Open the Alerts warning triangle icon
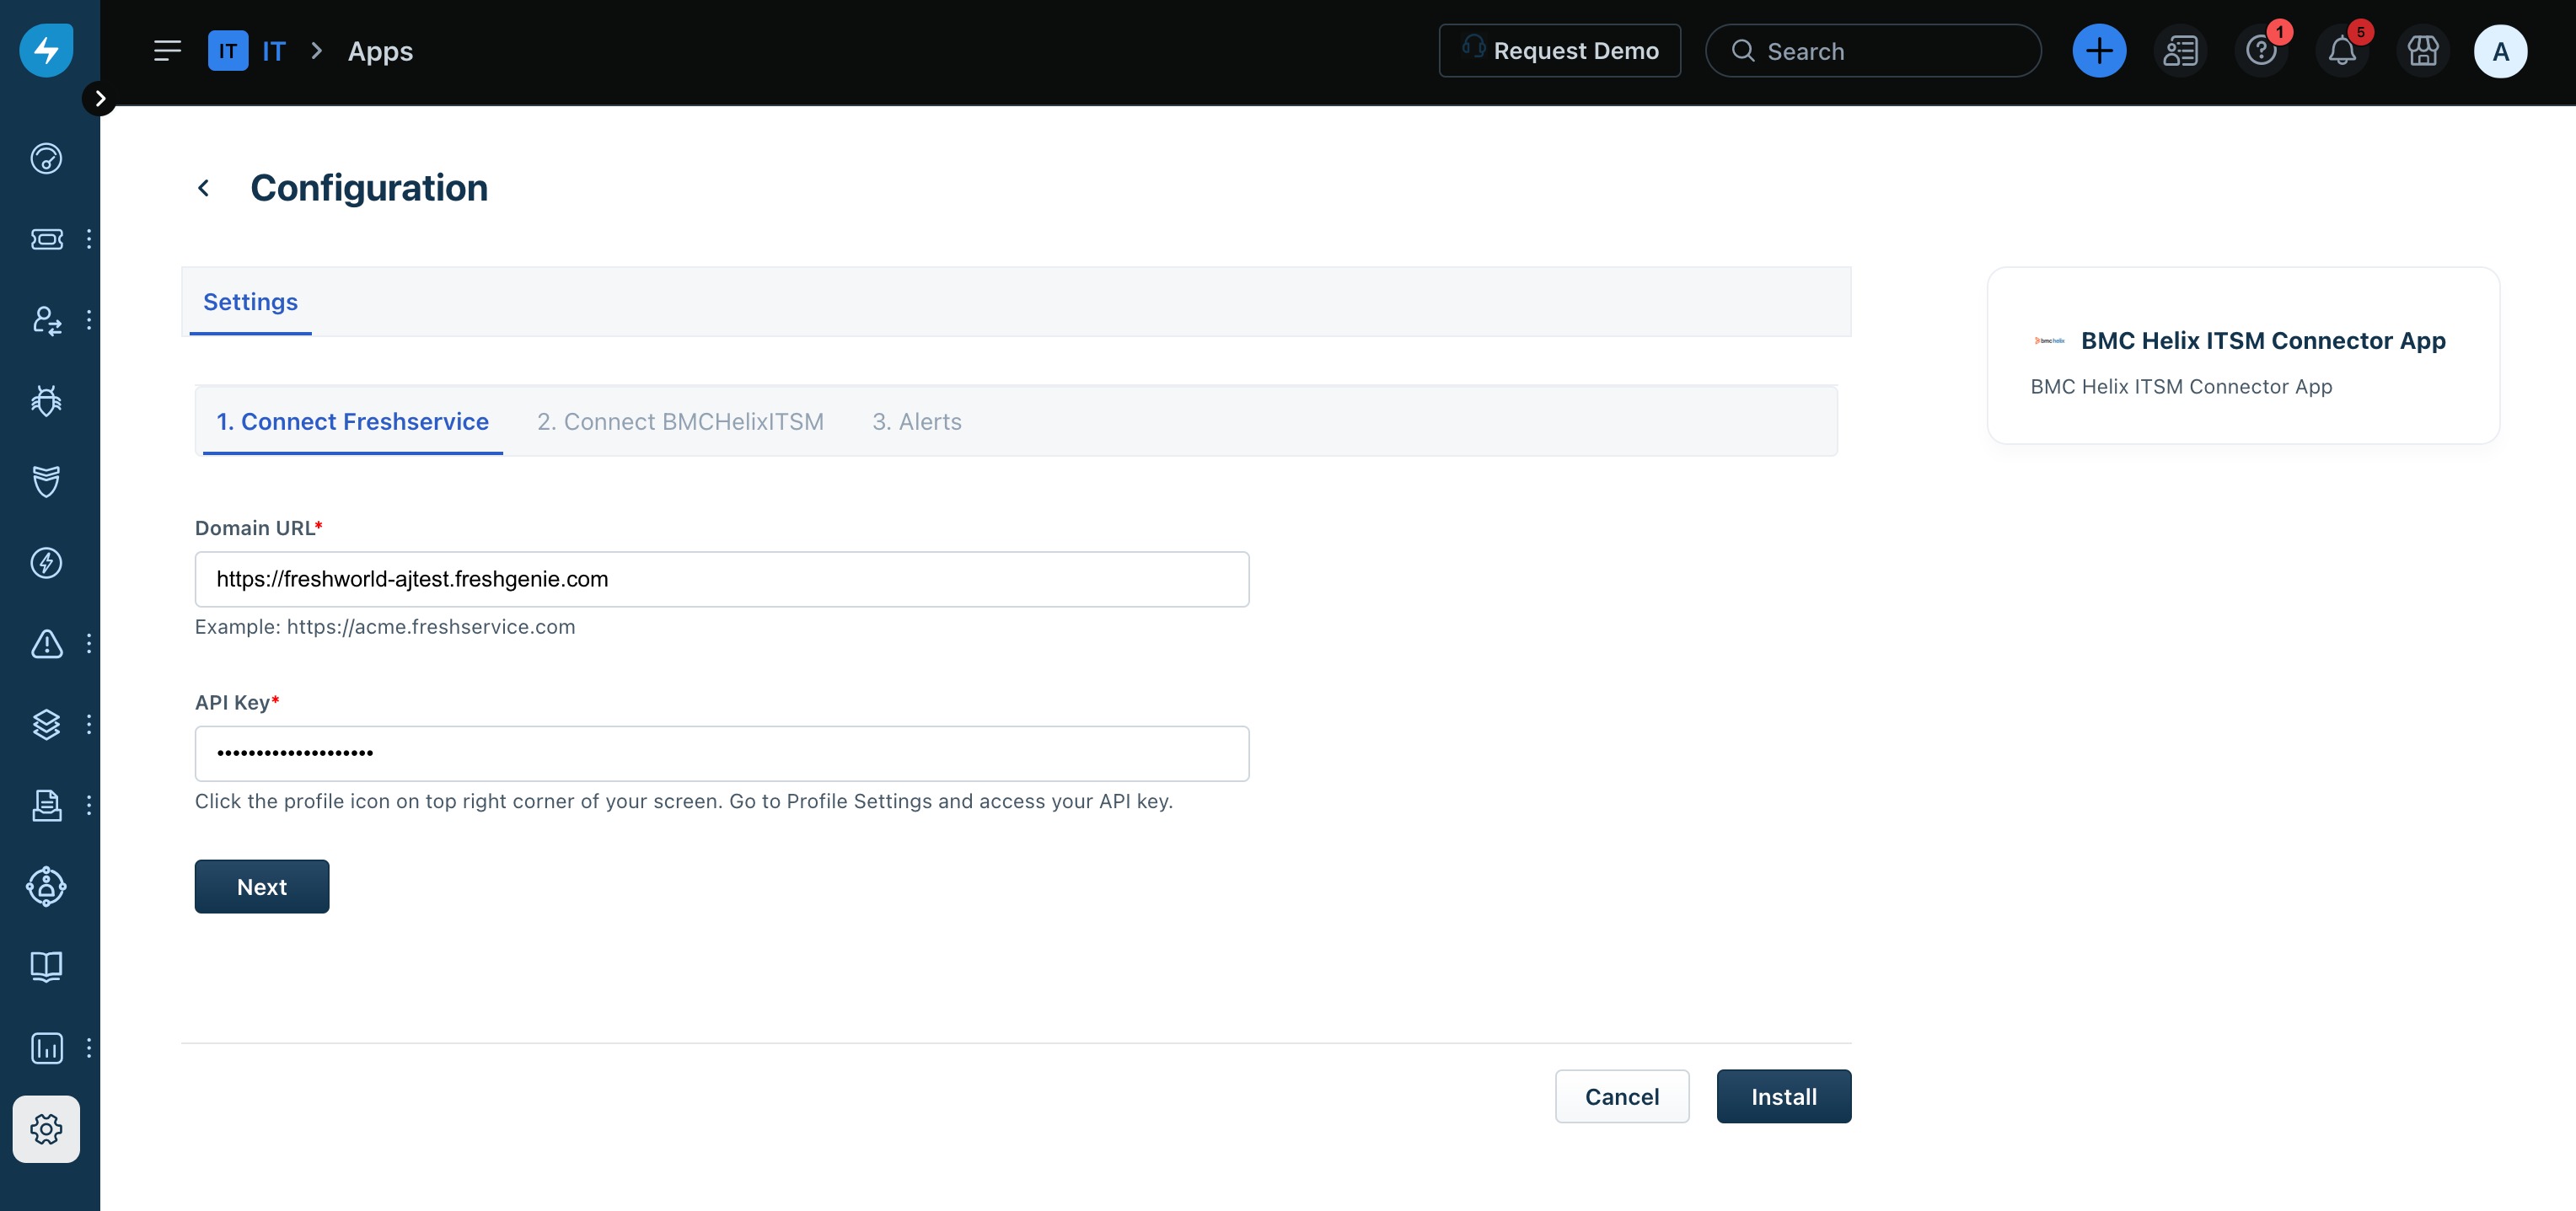The height and width of the screenshot is (1211, 2576). click(46, 644)
